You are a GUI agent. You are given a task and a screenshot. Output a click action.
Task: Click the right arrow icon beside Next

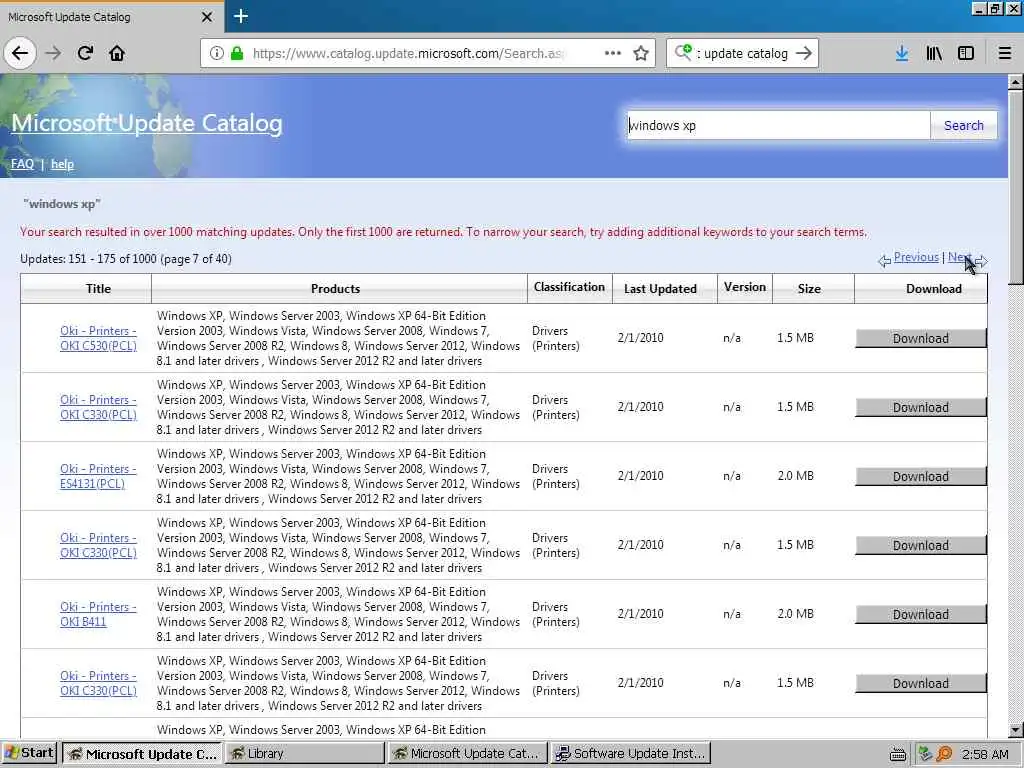point(981,261)
